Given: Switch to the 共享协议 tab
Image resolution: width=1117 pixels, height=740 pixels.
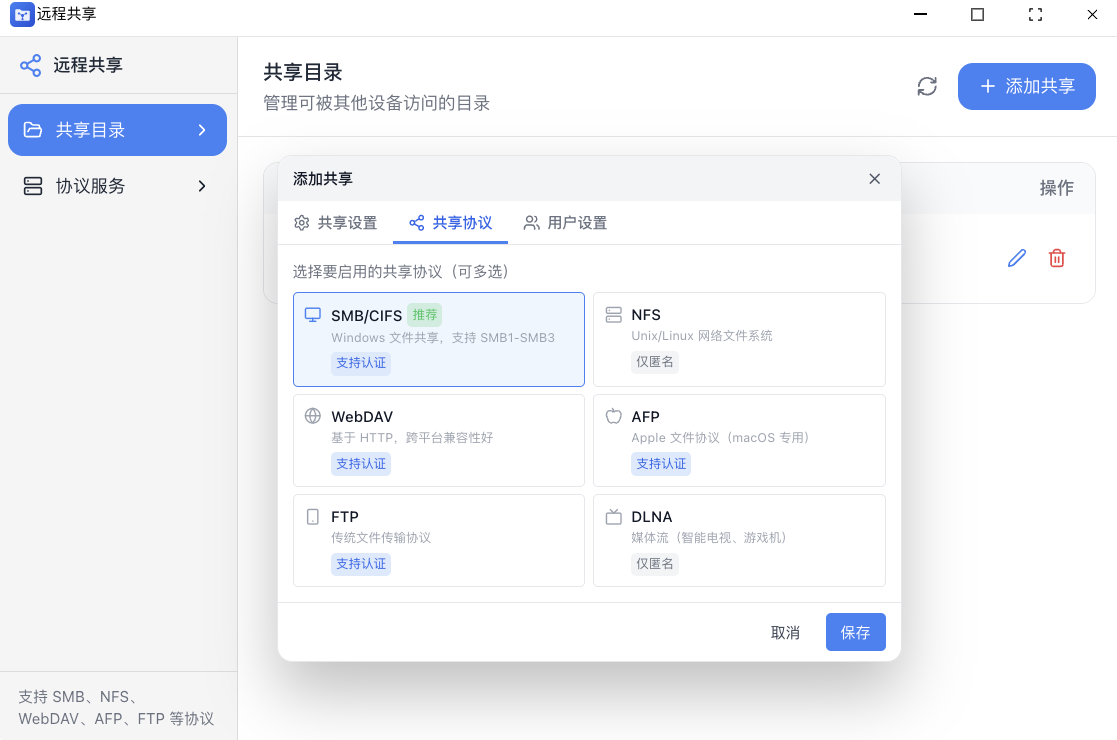Looking at the screenshot, I should click(451, 223).
